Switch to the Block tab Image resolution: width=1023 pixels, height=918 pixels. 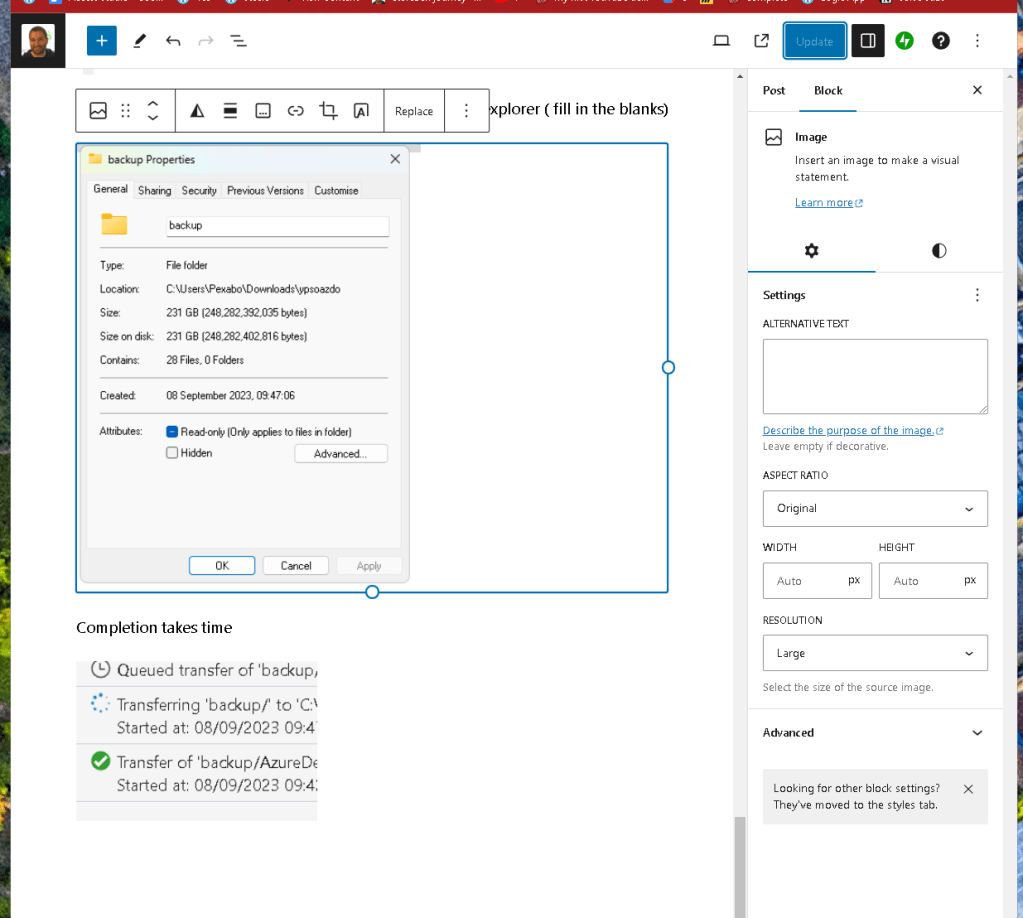point(828,91)
